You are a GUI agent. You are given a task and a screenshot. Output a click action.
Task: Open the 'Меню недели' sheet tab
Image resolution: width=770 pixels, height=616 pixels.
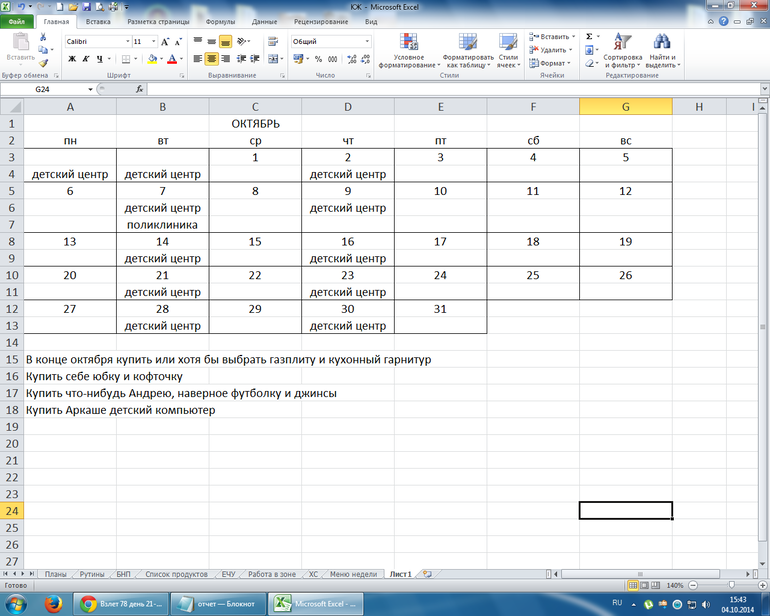pyautogui.click(x=353, y=574)
